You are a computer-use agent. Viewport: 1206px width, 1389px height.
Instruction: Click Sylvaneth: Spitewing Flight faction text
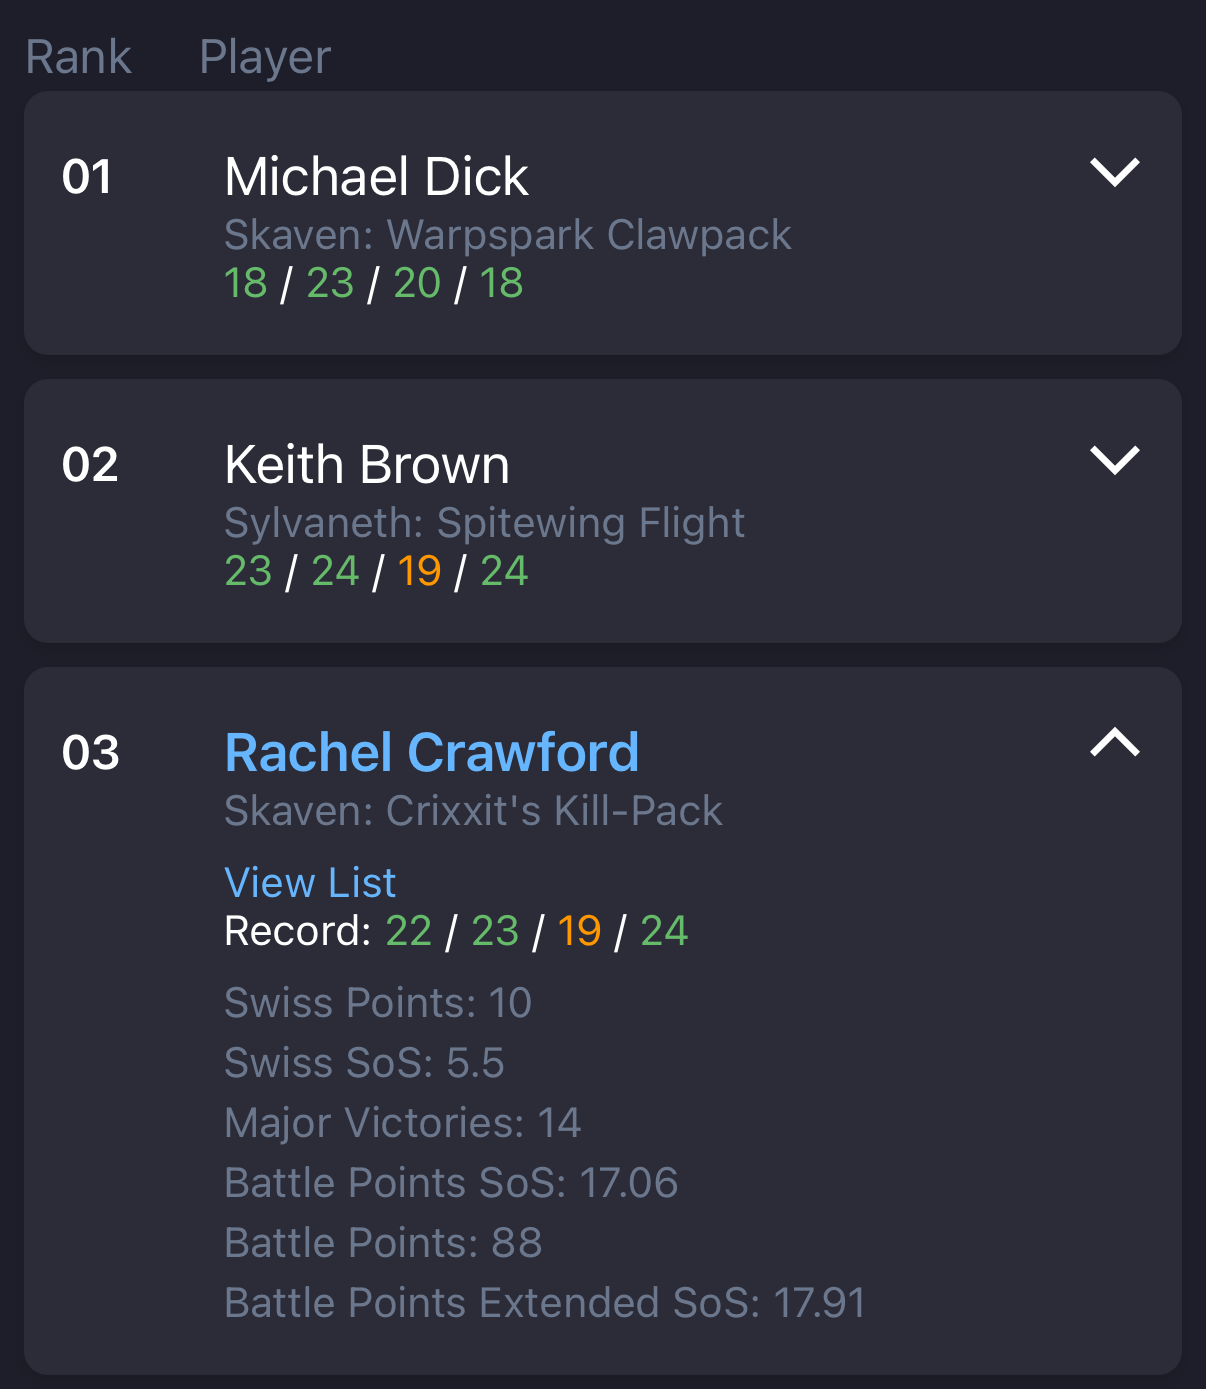pos(485,523)
